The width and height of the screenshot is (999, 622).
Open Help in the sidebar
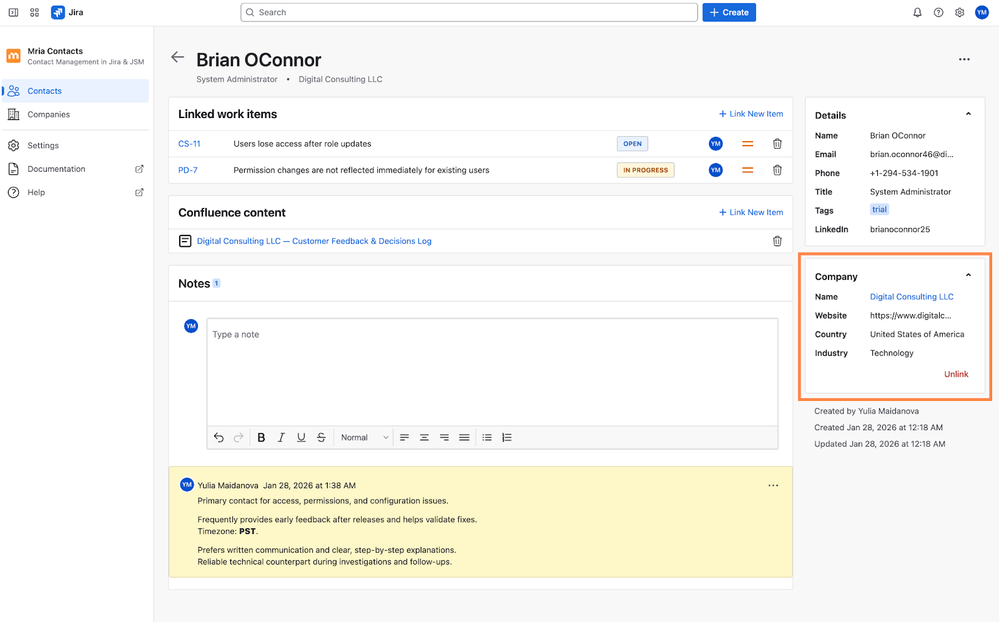point(76,192)
